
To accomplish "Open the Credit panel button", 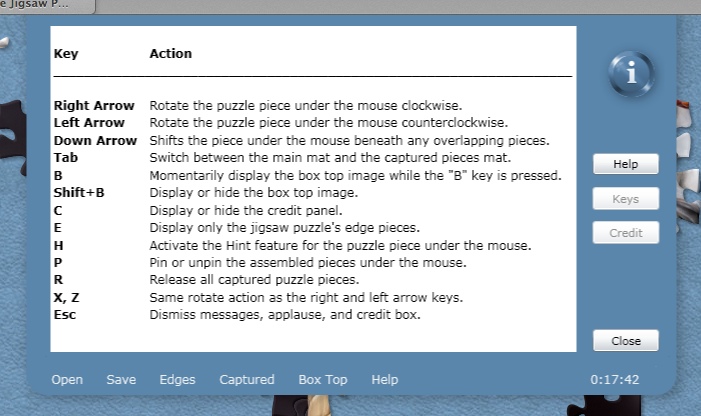I will point(625,233).
